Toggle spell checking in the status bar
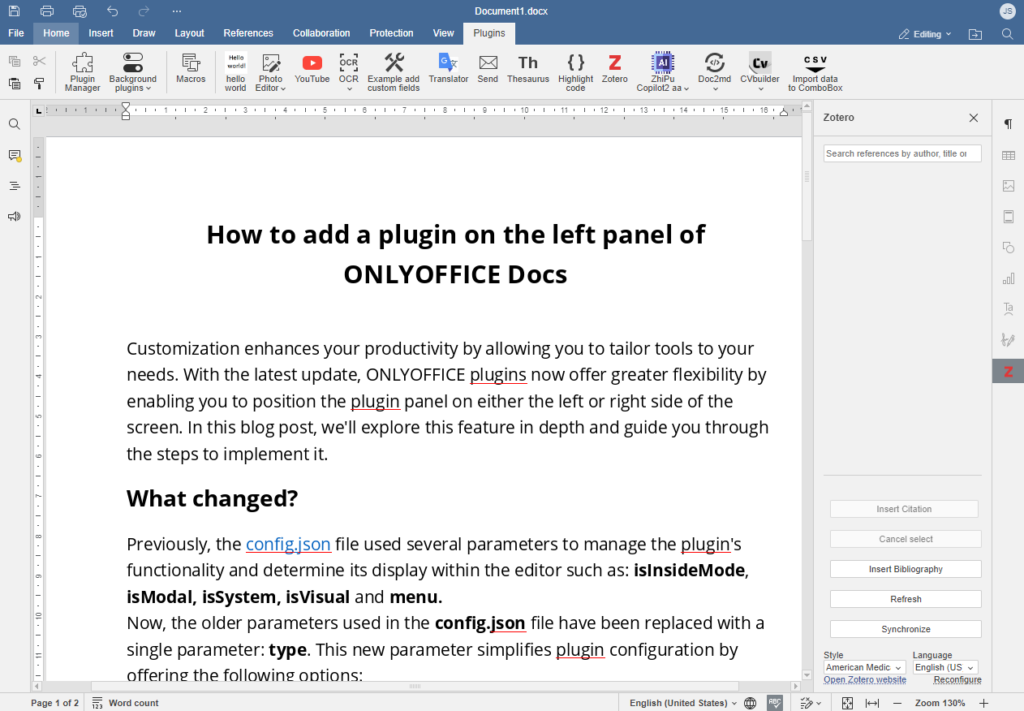Image resolution: width=1024 pixels, height=711 pixels. (775, 703)
